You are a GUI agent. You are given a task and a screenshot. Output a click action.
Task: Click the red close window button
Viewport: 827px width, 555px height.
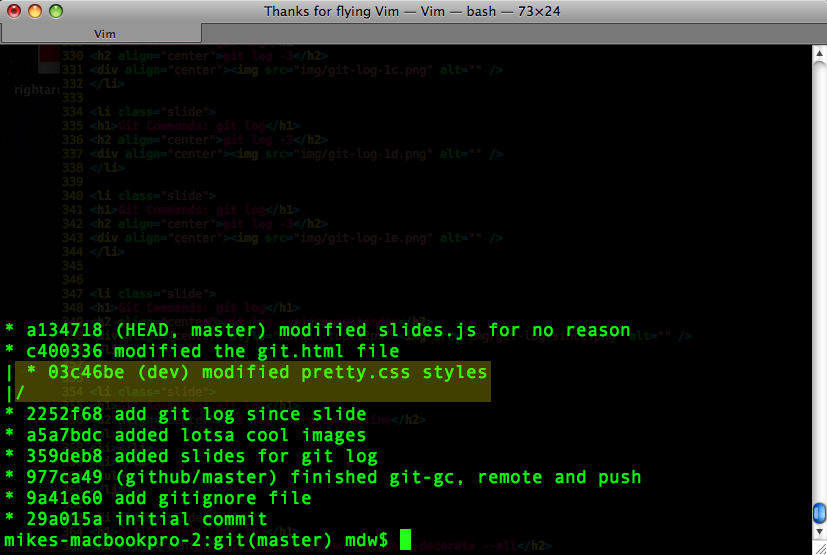point(13,11)
